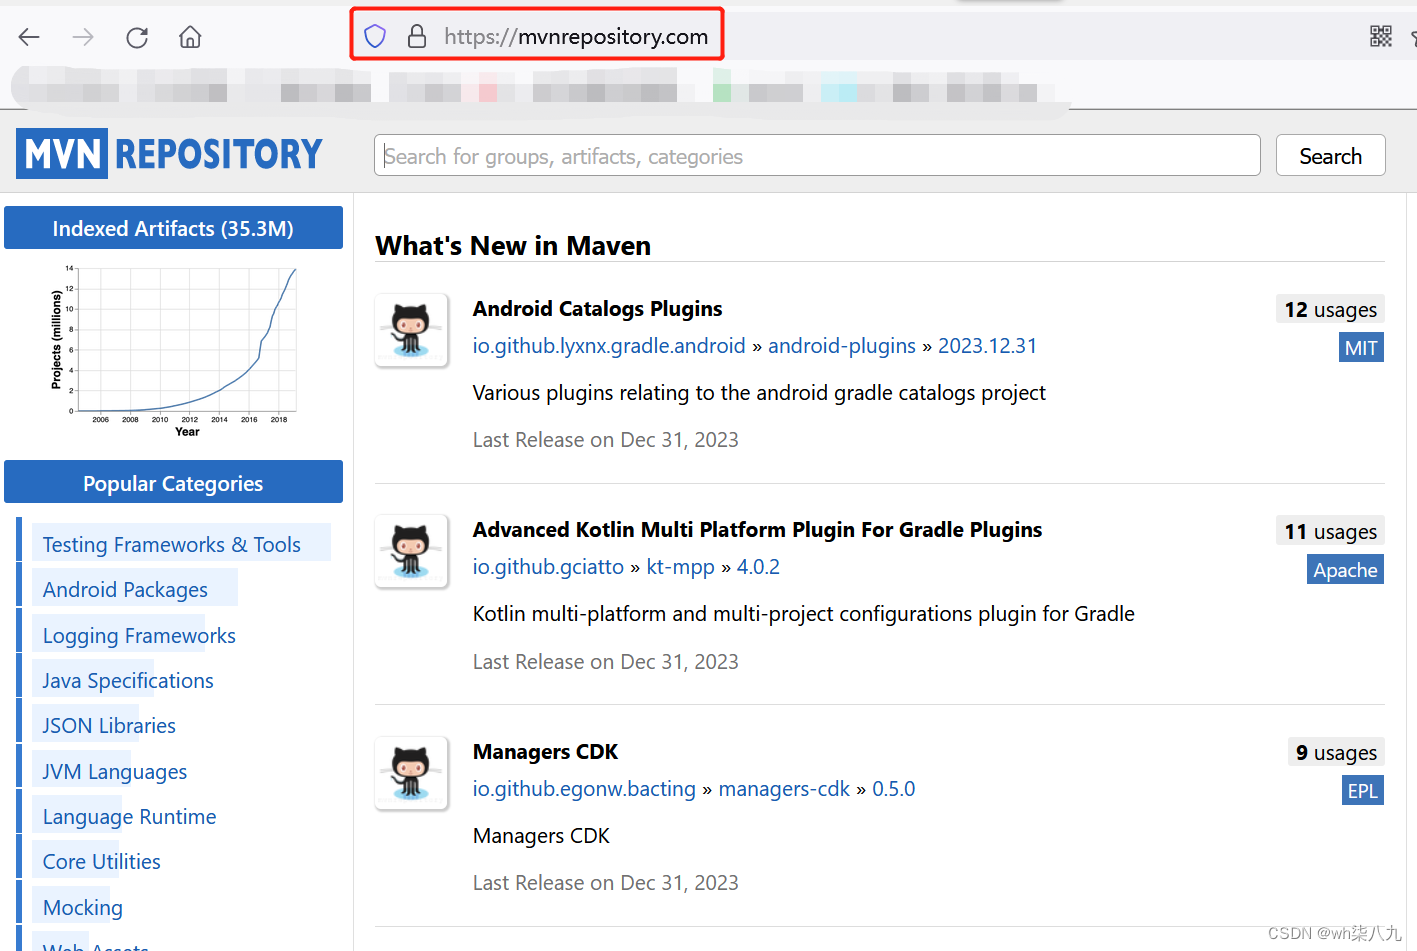1417x951 pixels.
Task: Open the Indexed Artifacts (35.3M) header
Action: point(173,228)
